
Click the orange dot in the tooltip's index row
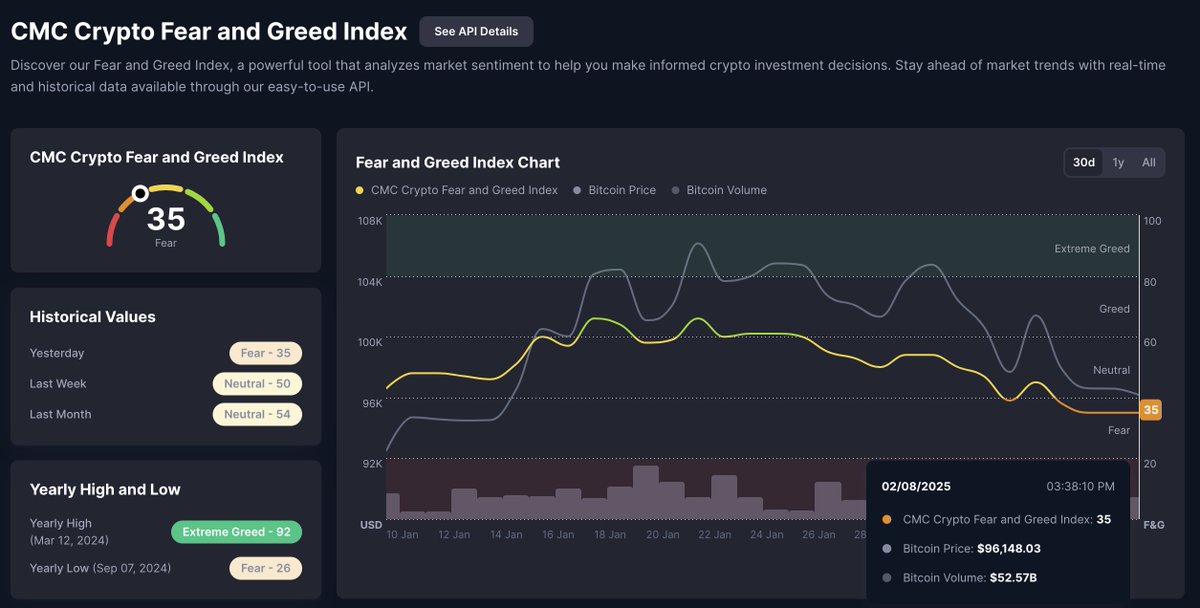887,519
